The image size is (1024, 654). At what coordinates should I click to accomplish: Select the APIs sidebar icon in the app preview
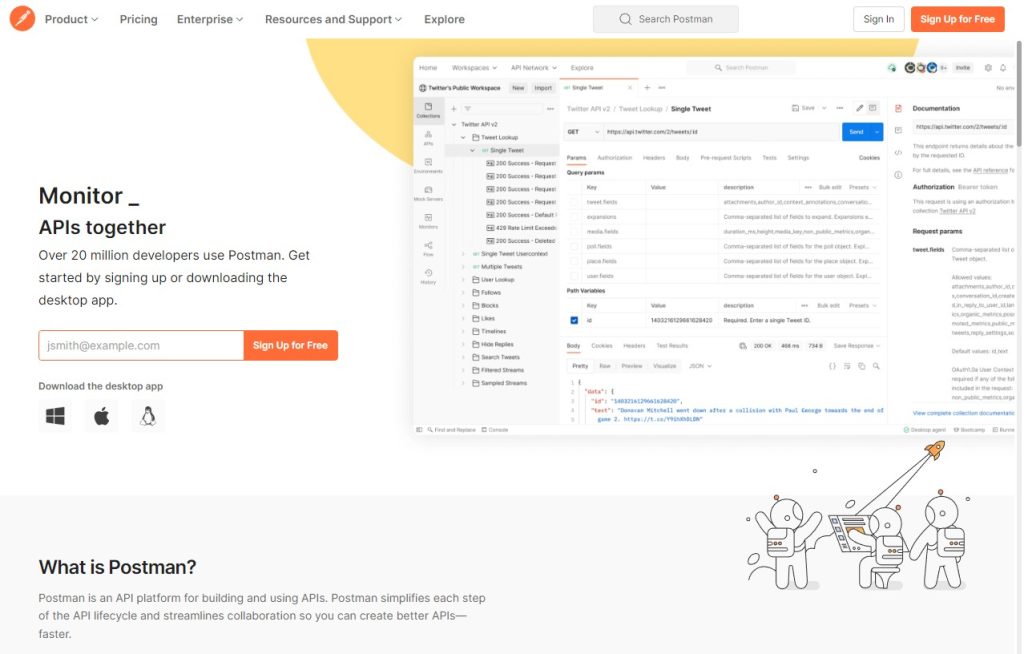click(x=428, y=137)
